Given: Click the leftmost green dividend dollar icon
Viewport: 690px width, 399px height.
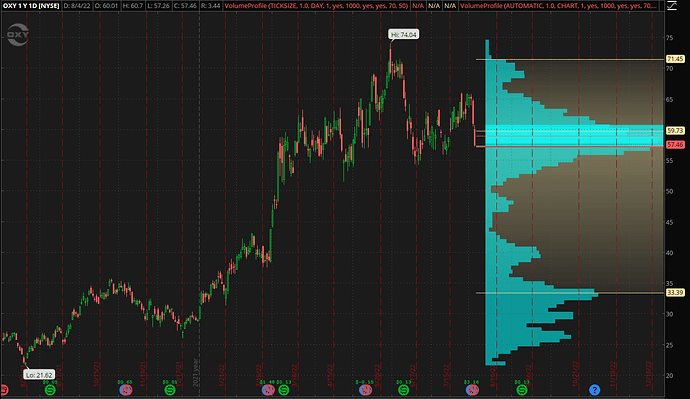Looking at the screenshot, I should 50,390.
